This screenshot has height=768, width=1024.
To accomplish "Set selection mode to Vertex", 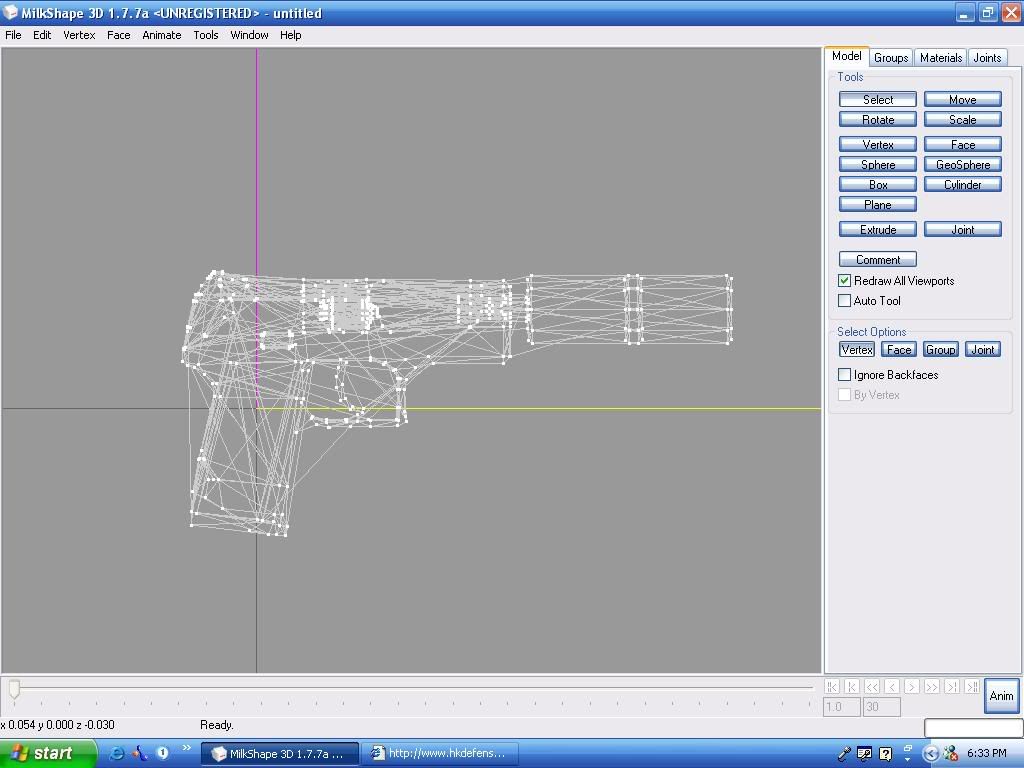I will coord(857,349).
